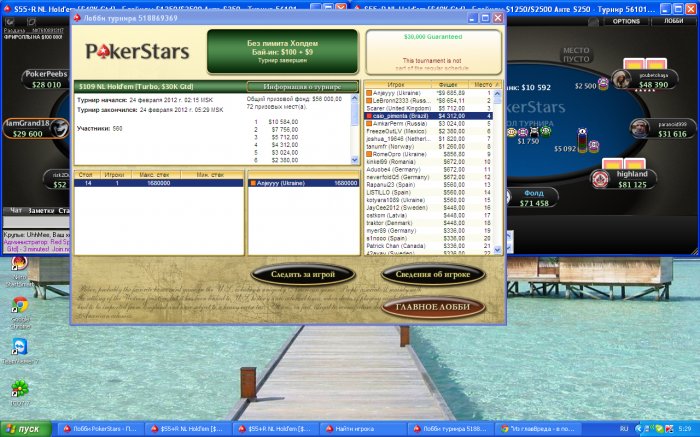The image size is (700, 437).
Task: Switch to "Лобби PokerStars" taskbar item
Action: 101,429
